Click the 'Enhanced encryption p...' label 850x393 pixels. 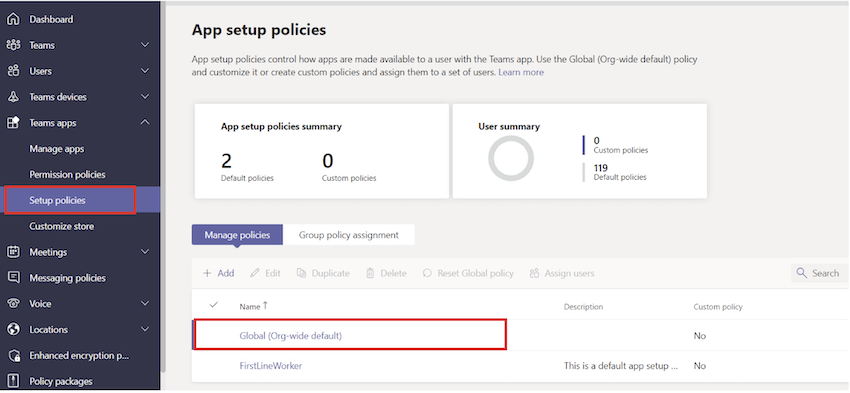(x=79, y=356)
